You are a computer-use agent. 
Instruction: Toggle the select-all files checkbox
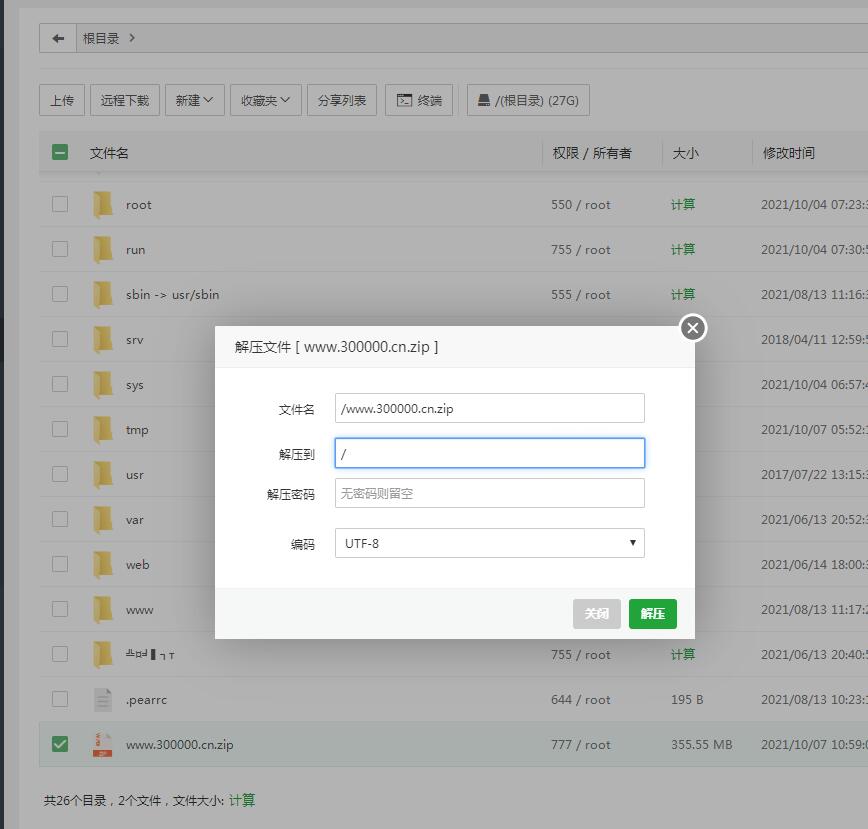click(60, 153)
